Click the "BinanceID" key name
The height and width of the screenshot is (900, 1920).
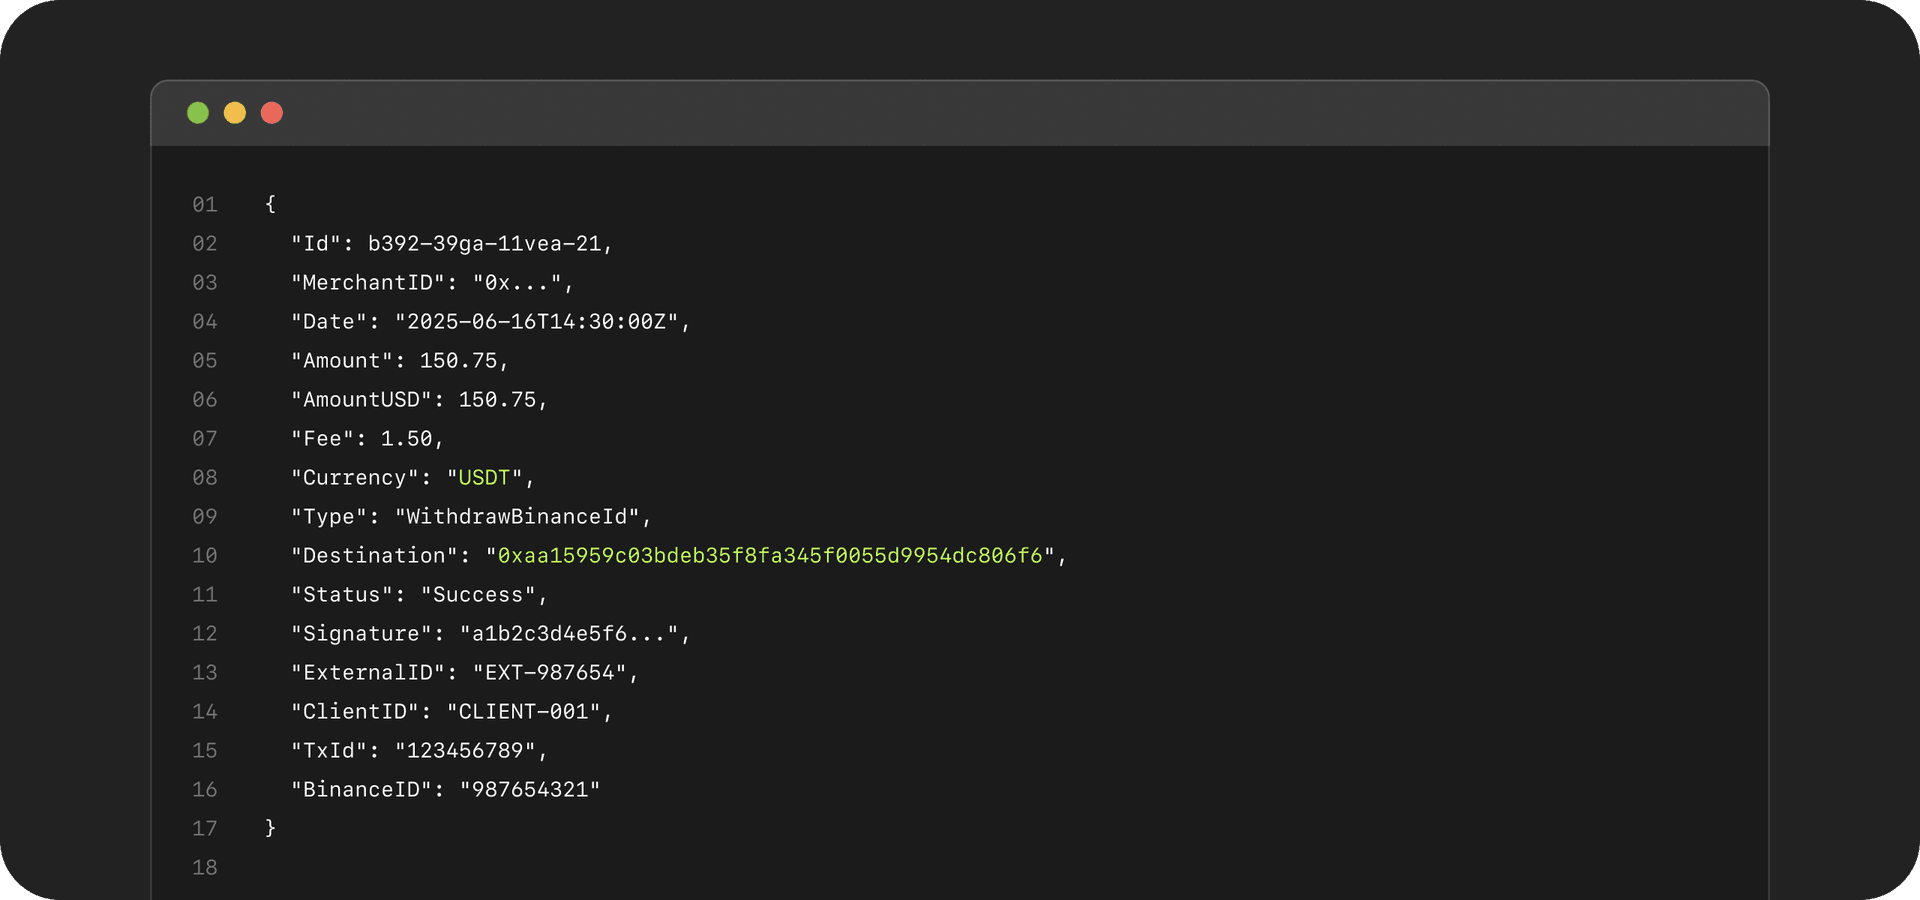pyautogui.click(x=361, y=790)
